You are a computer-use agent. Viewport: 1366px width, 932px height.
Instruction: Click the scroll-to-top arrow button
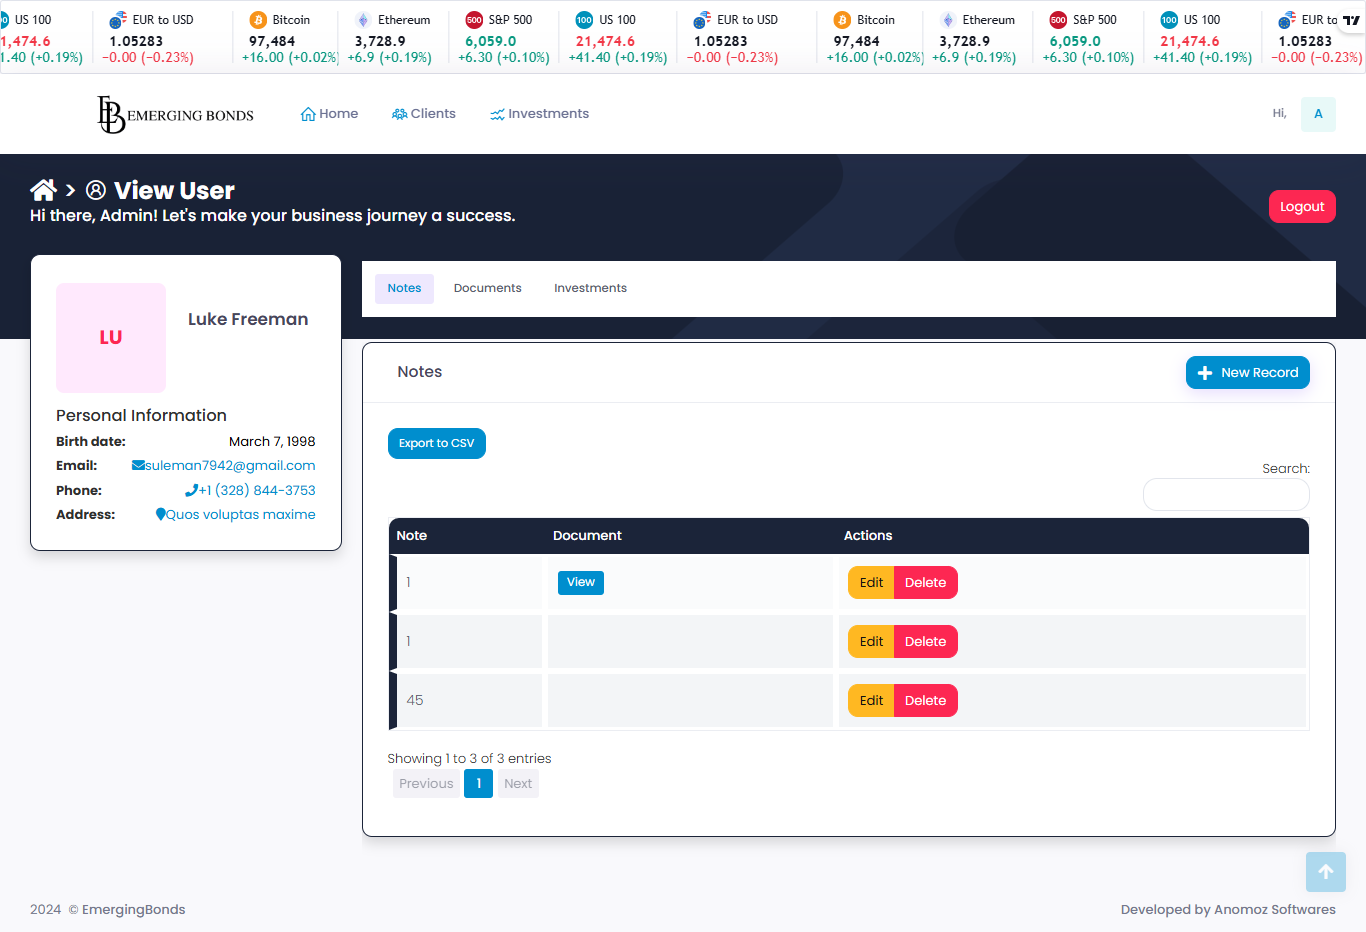pos(1325,872)
